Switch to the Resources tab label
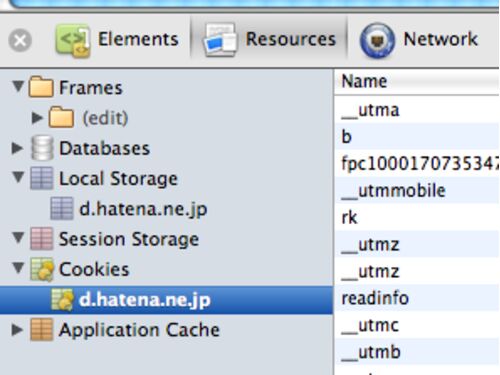Viewport: 500px width, 375px height. pos(290,39)
